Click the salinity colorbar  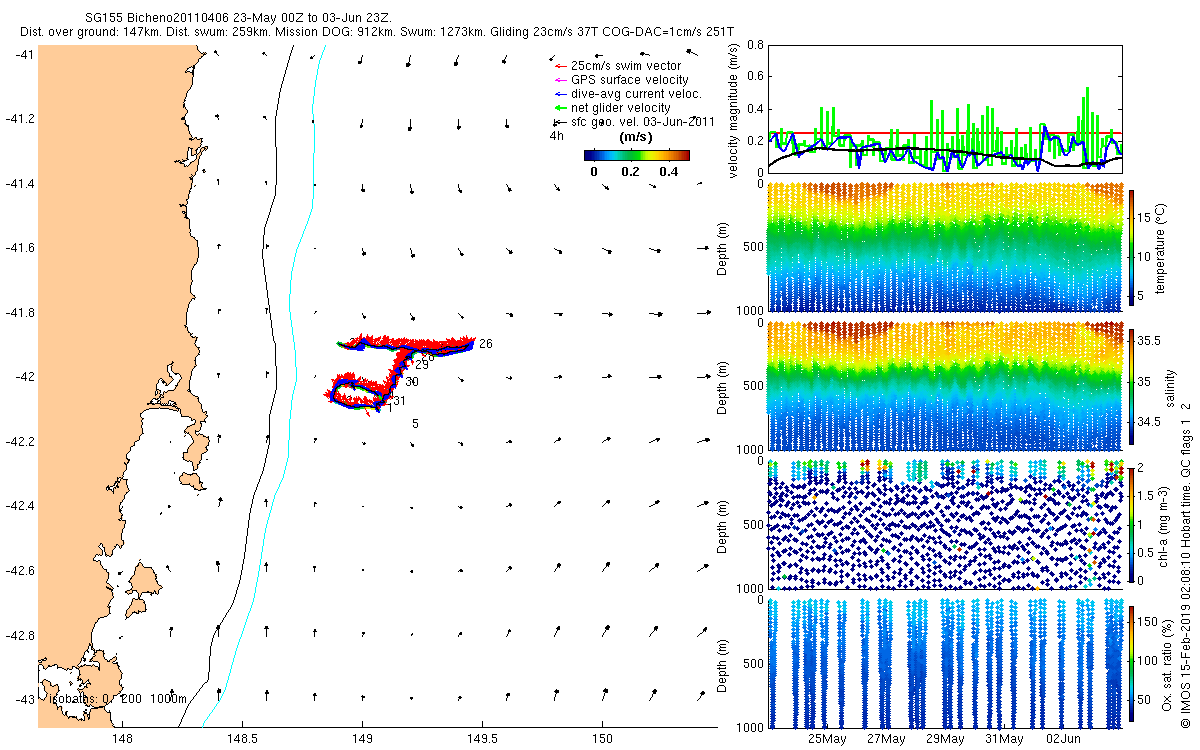tap(1132, 387)
